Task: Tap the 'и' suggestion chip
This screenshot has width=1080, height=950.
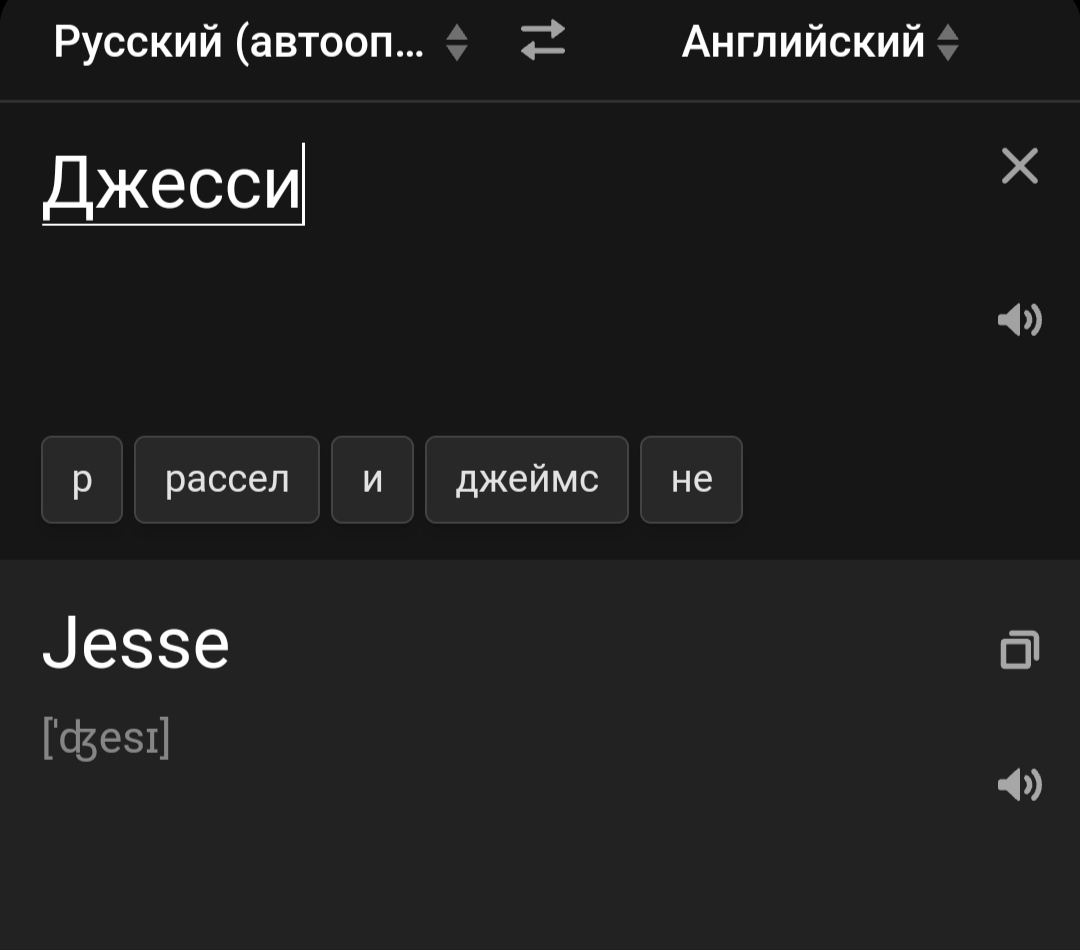Action: 372,480
